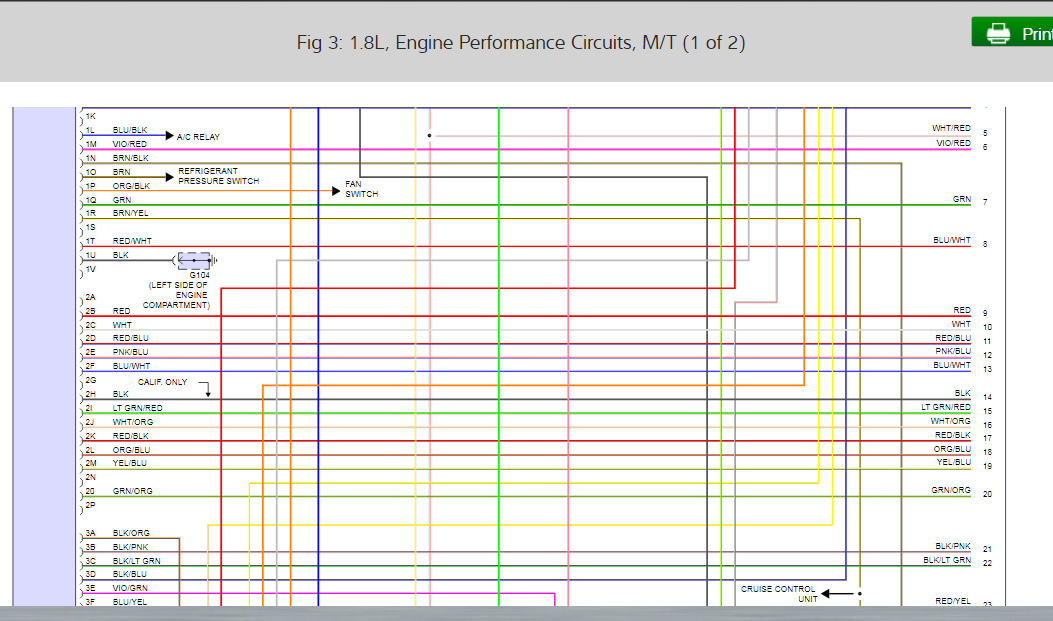The image size is (1053, 621).
Task: Click the 'VIO/RED' label beside number 6
Action: [x=954, y=143]
